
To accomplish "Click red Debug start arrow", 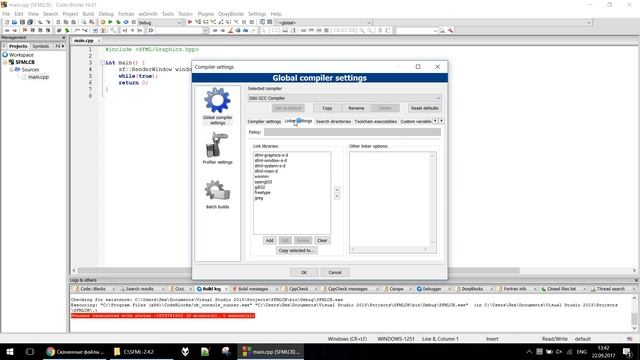I will pos(190,22).
